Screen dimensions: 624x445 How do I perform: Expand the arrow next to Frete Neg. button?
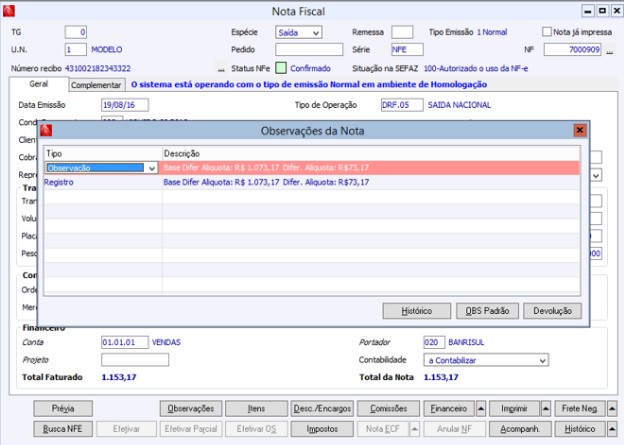coord(612,408)
